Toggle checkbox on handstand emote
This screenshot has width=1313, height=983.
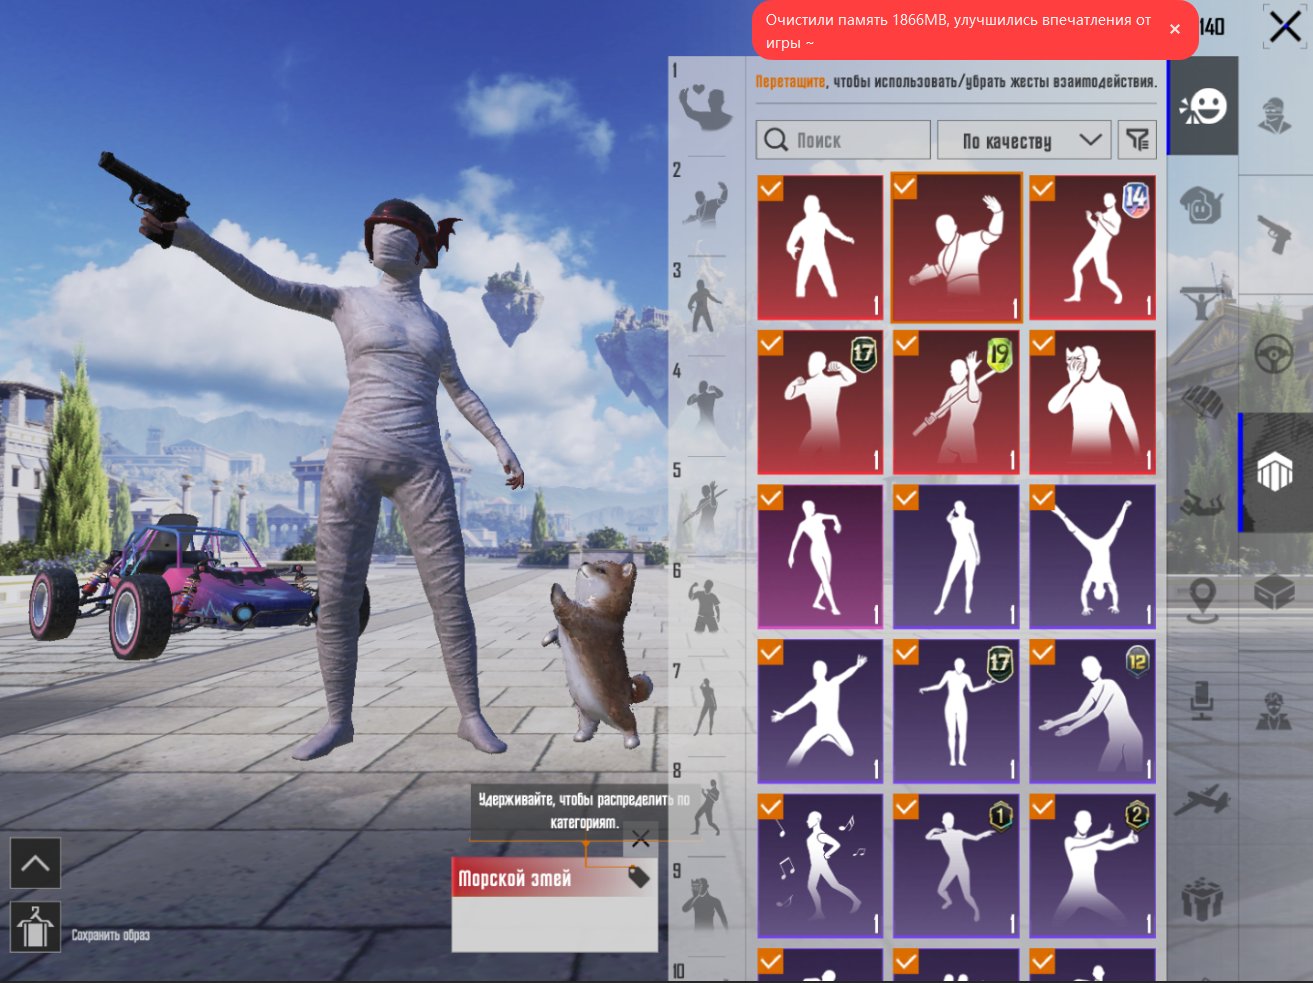(1042, 498)
